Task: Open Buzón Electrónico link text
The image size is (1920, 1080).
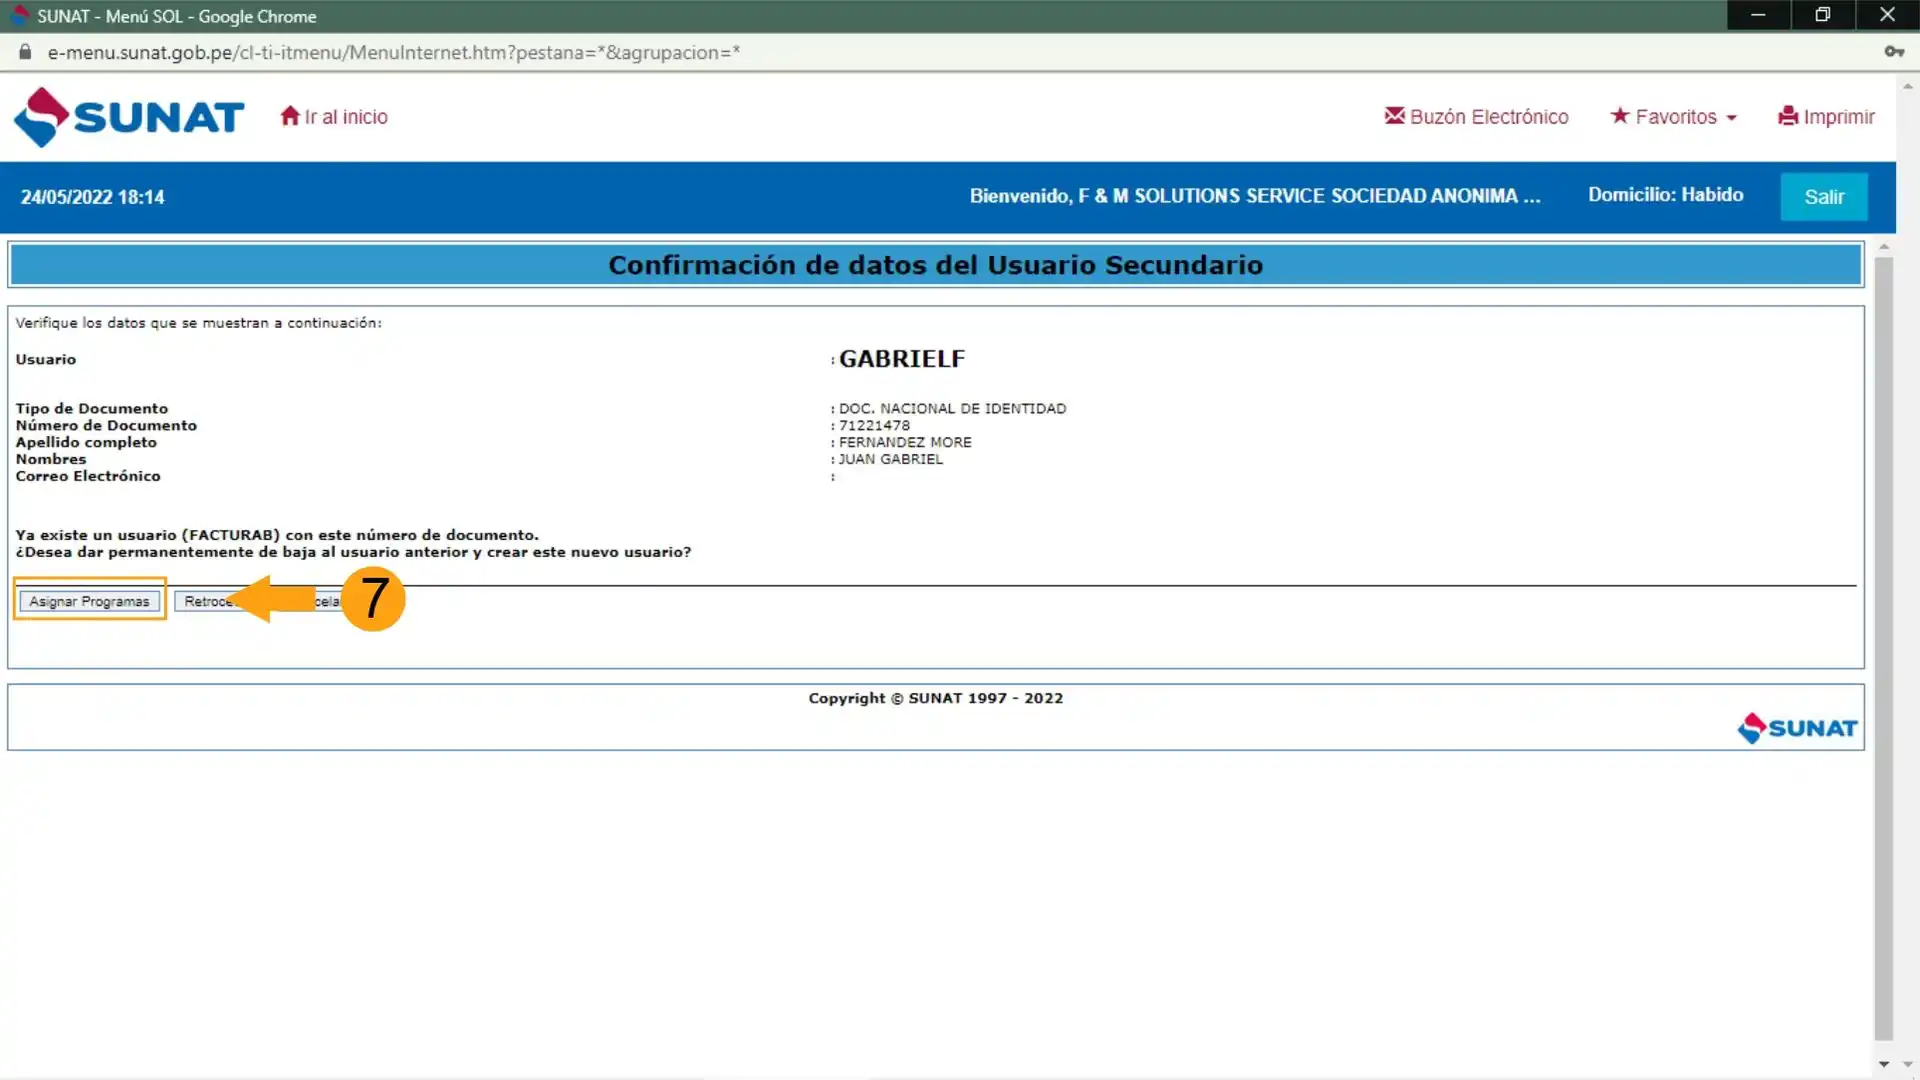Action: [x=1488, y=117]
